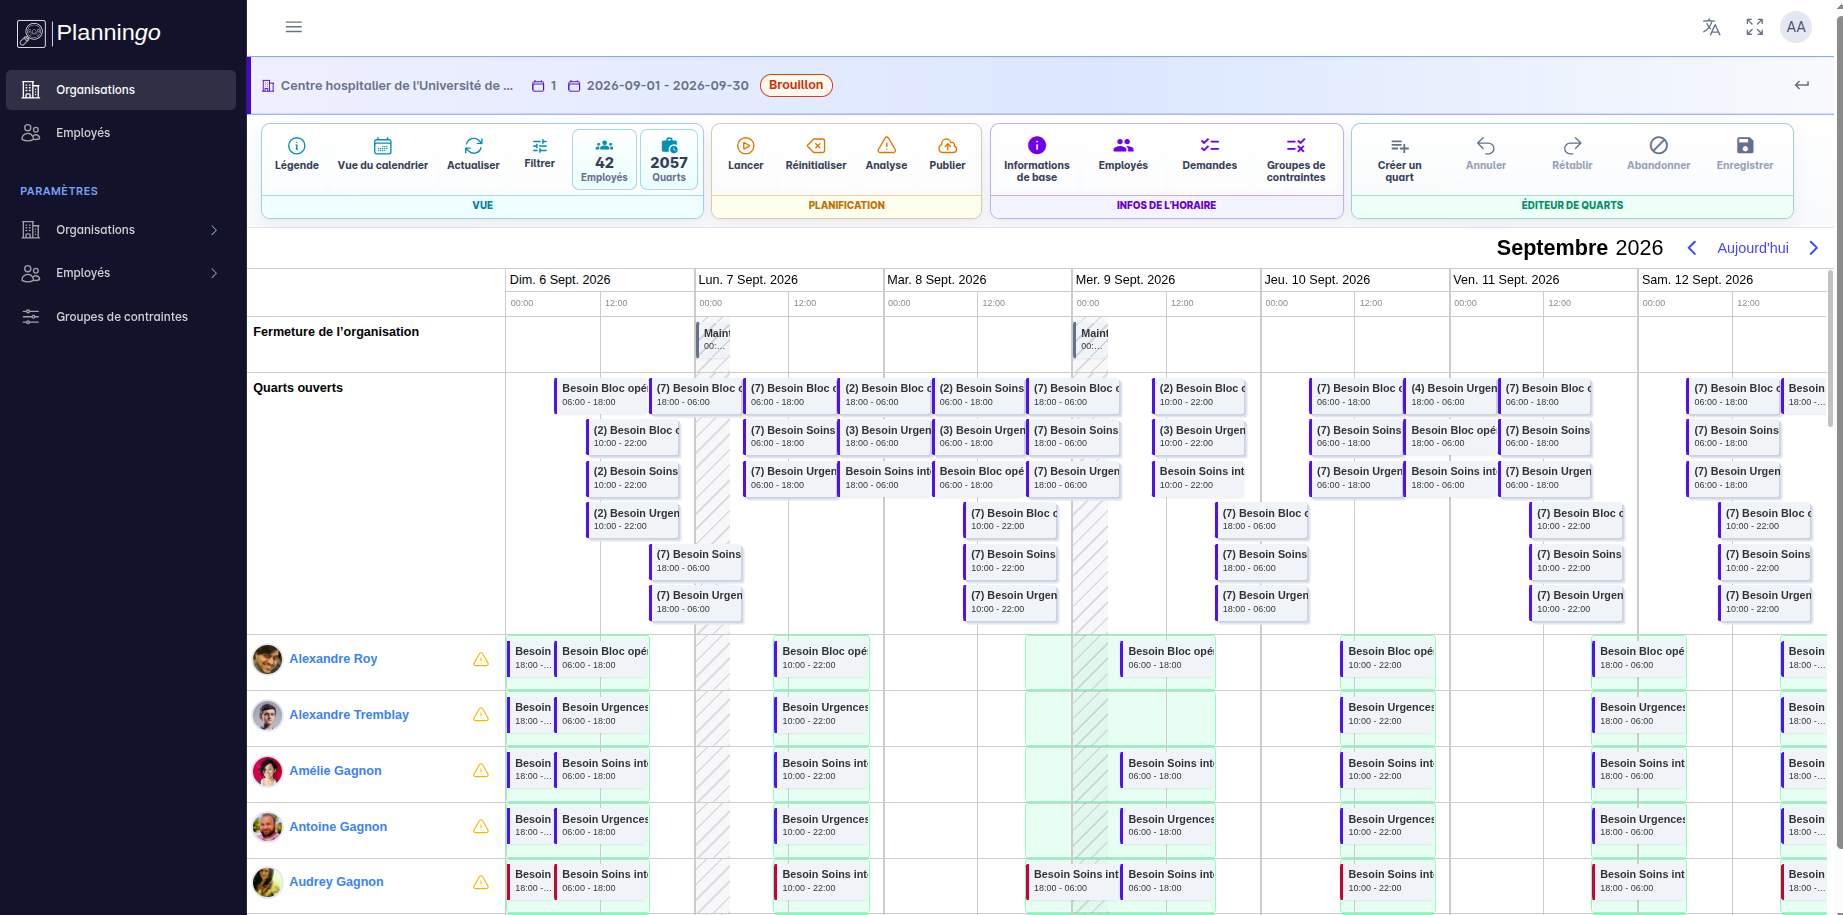Viewport: 1843px width, 915px height.
Task: Expand Organisations under Paramètres
Action: [x=121, y=230]
